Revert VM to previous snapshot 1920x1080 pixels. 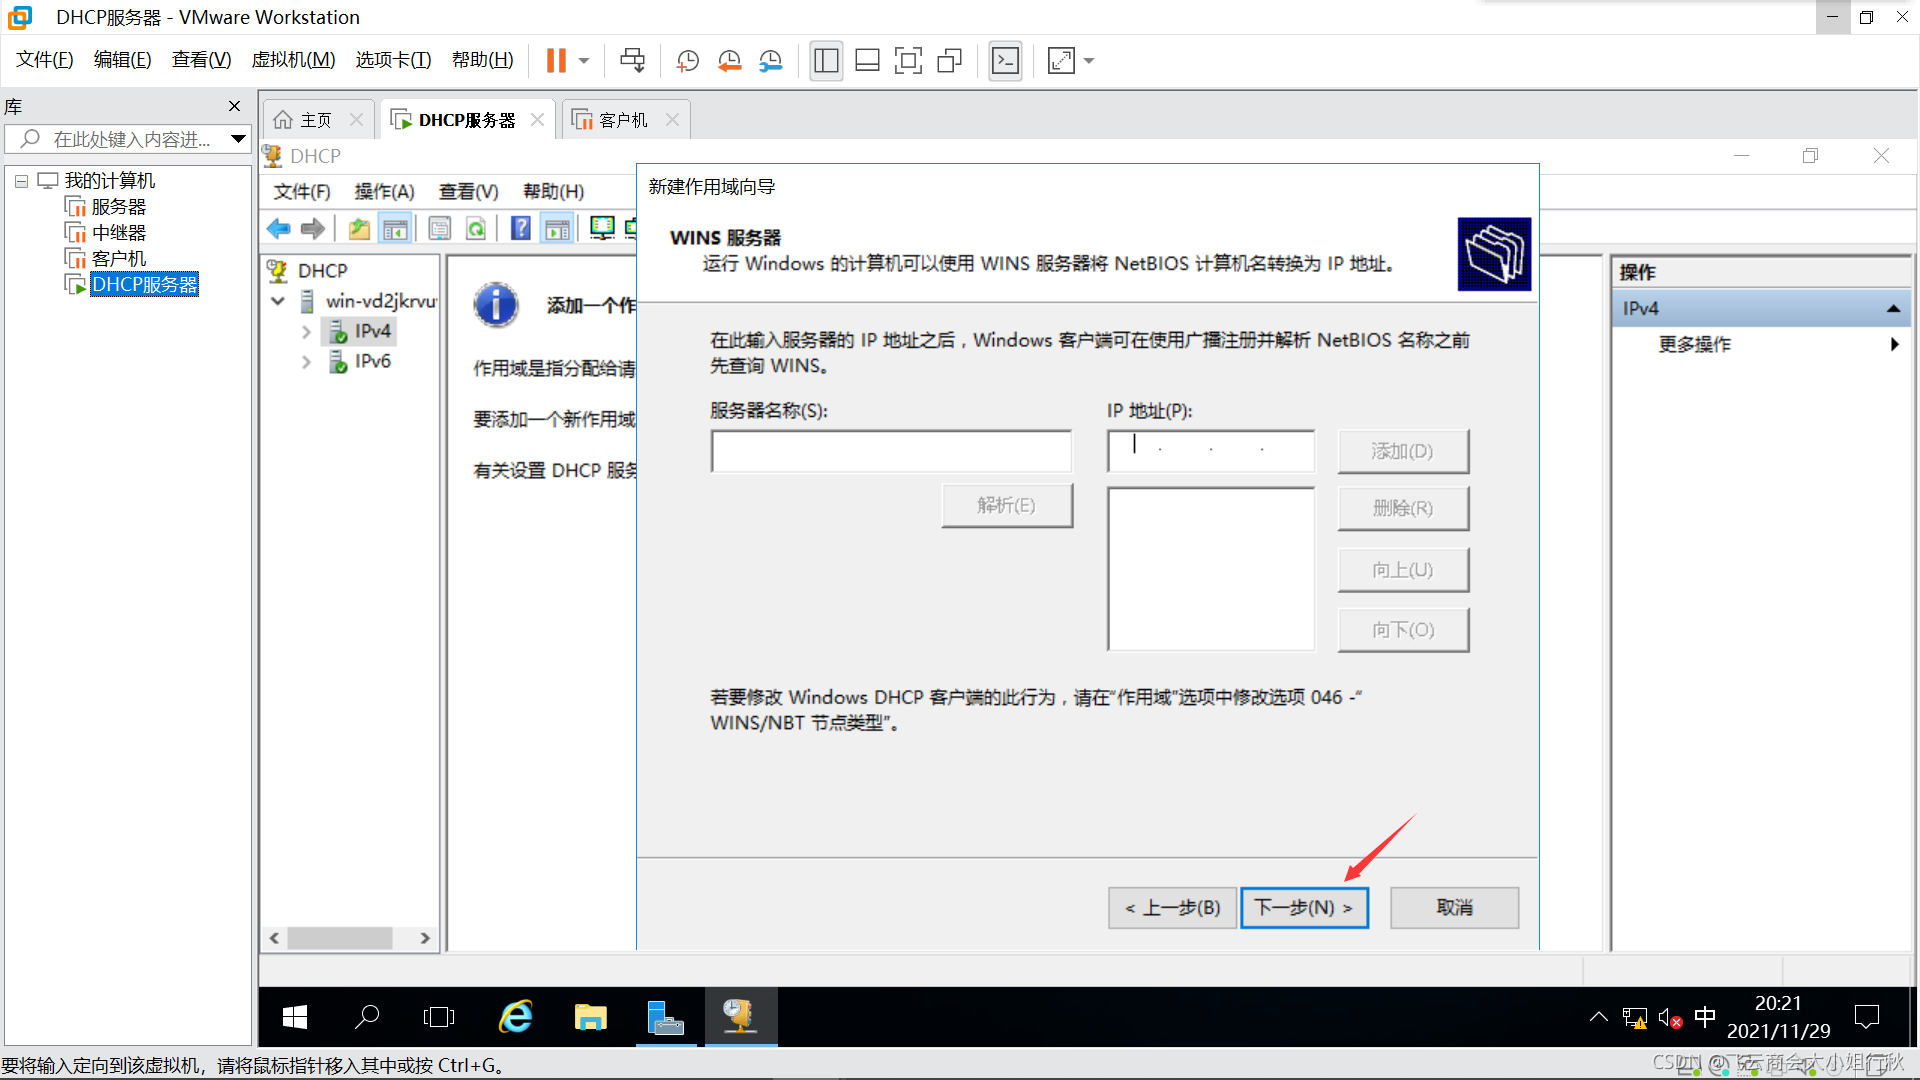pos(729,61)
